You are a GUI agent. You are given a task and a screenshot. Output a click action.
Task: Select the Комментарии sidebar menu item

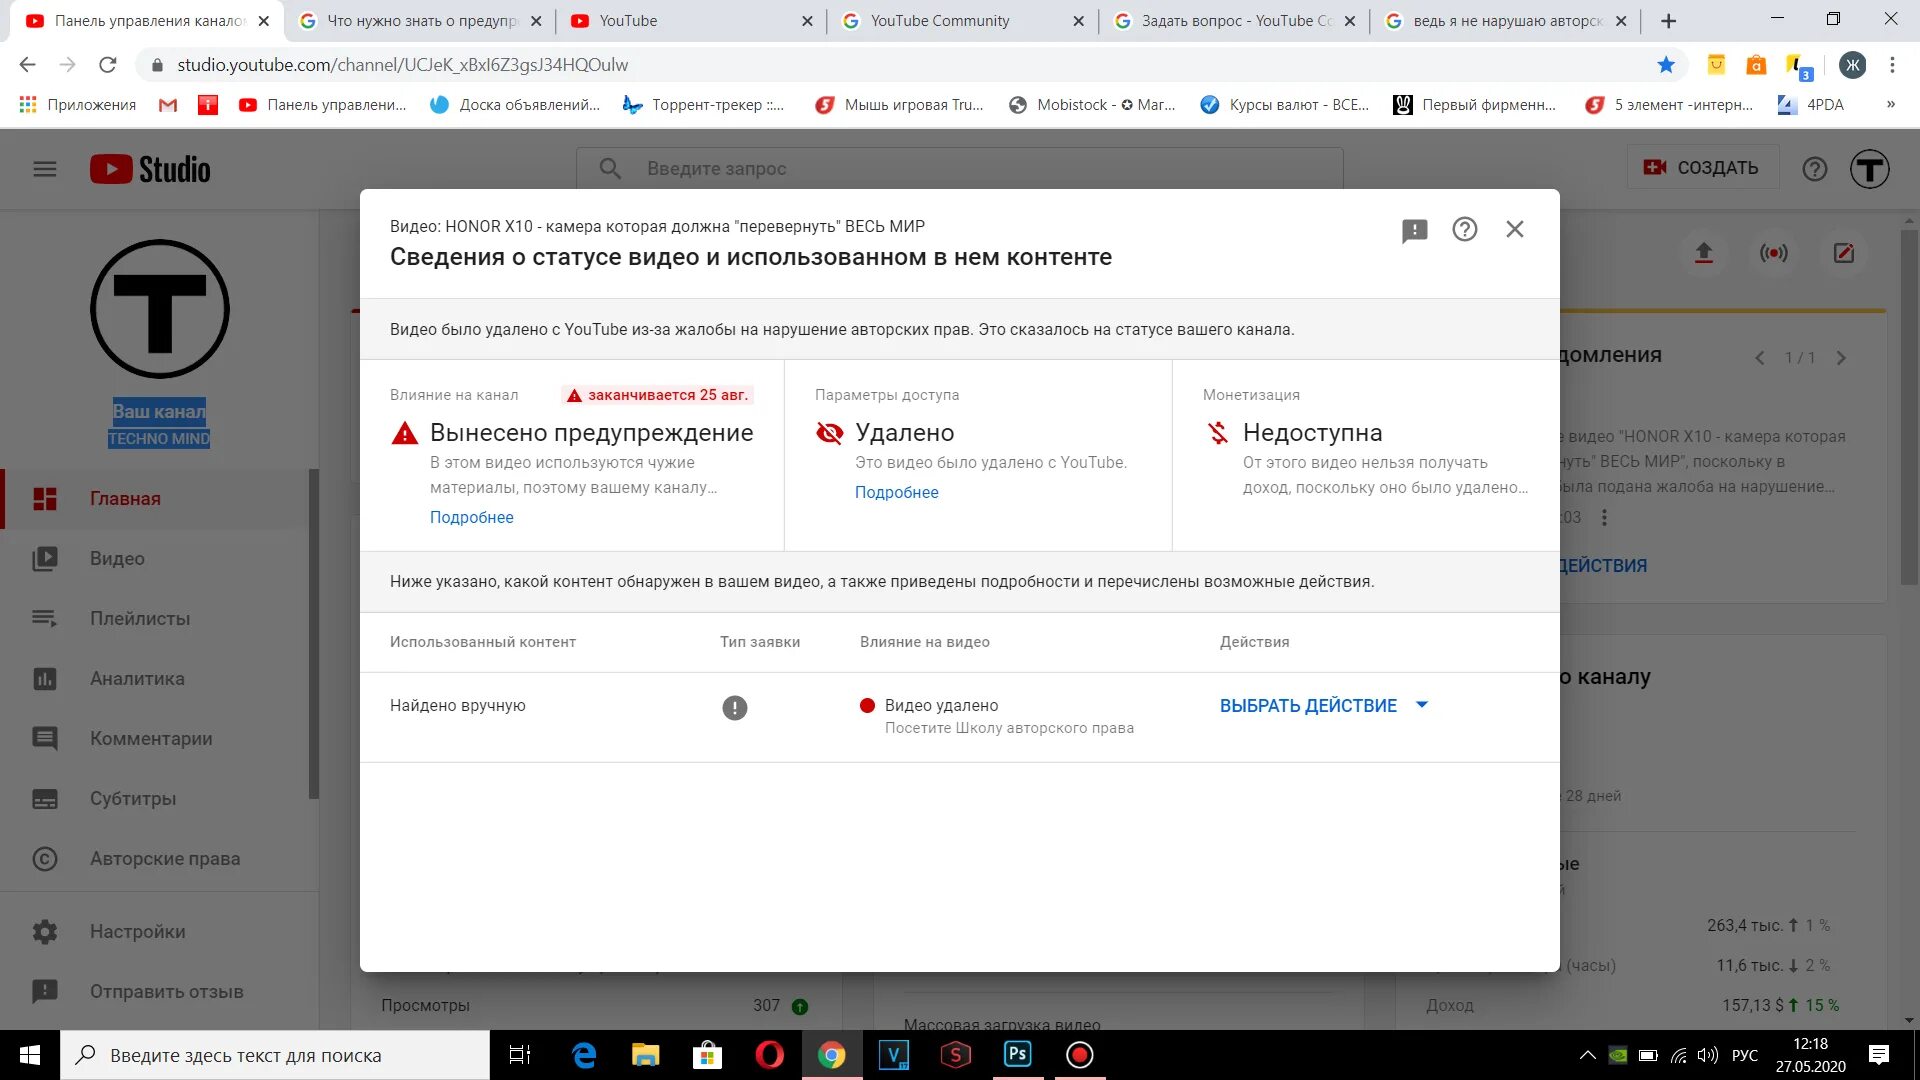point(150,738)
